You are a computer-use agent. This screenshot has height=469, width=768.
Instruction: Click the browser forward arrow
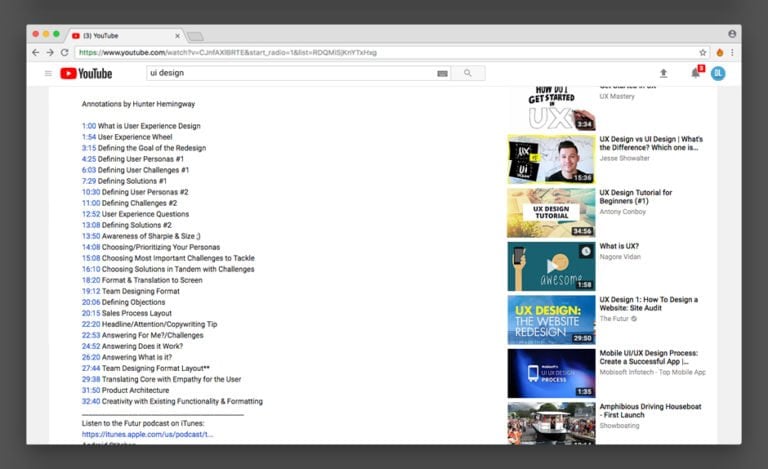tap(50, 52)
